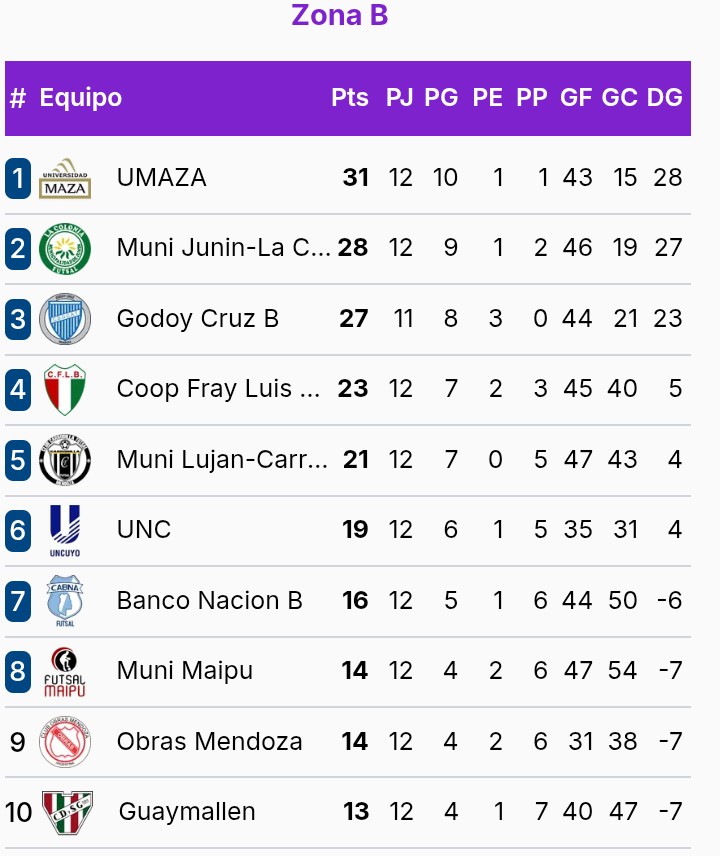The image size is (720, 856).
Task: Select the Zona B heading
Action: (340, 16)
